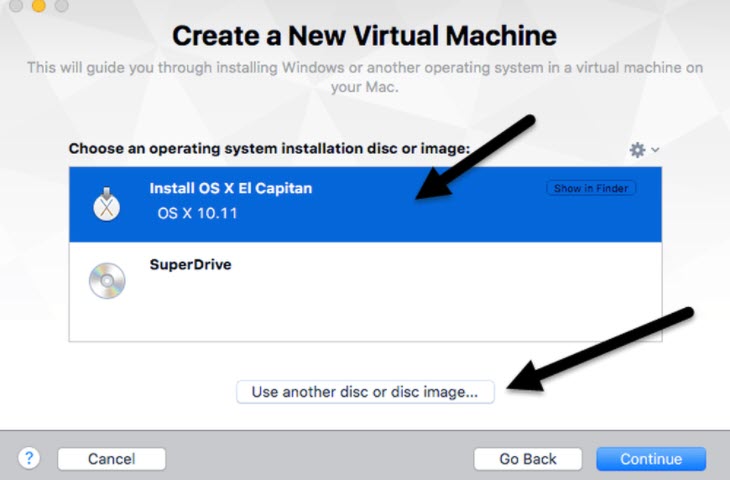Click Show in Finder for El Capitan
The height and width of the screenshot is (480, 730).
pyautogui.click(x=591, y=188)
